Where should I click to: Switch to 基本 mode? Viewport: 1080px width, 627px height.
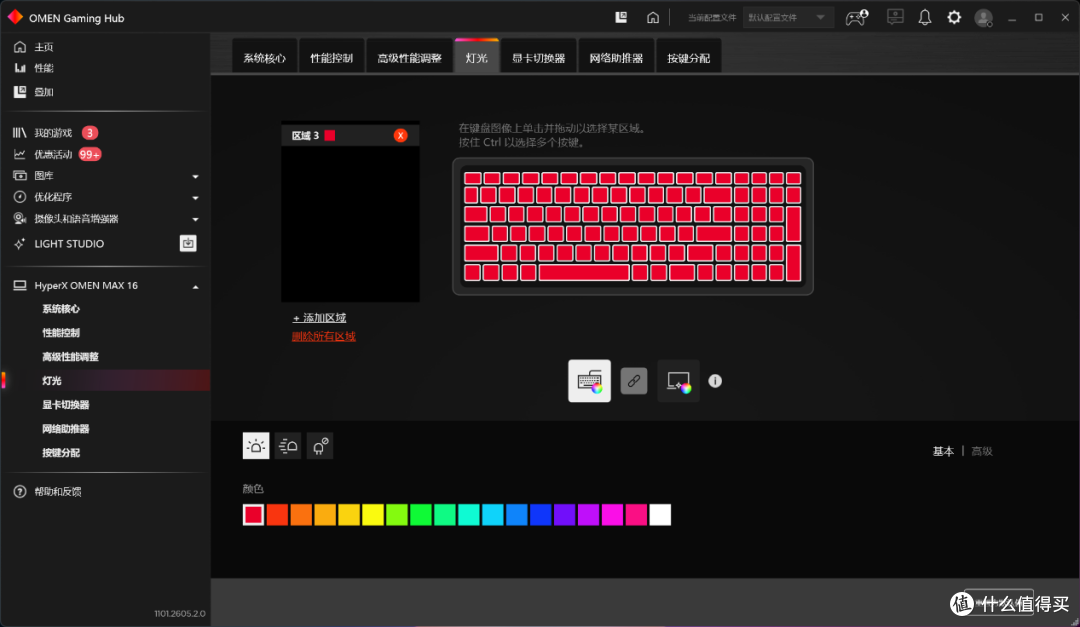click(x=943, y=451)
